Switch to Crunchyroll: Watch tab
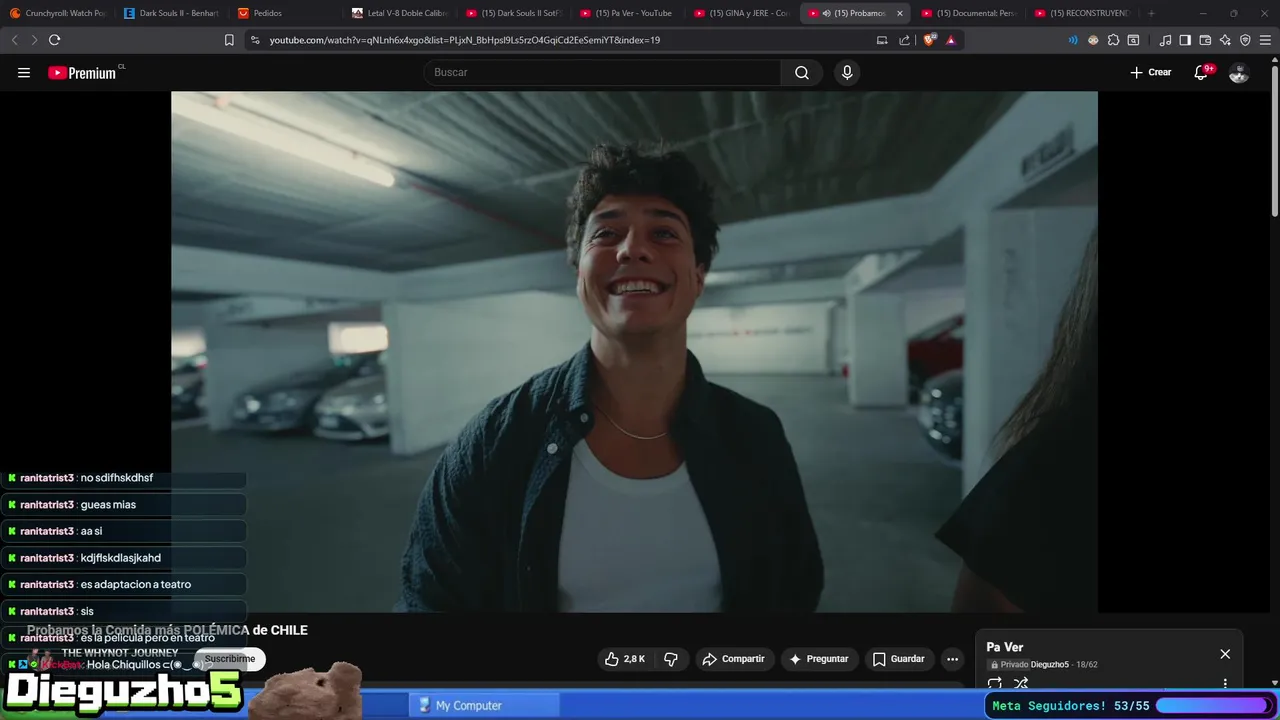This screenshot has height=720, width=1280. click(57, 13)
